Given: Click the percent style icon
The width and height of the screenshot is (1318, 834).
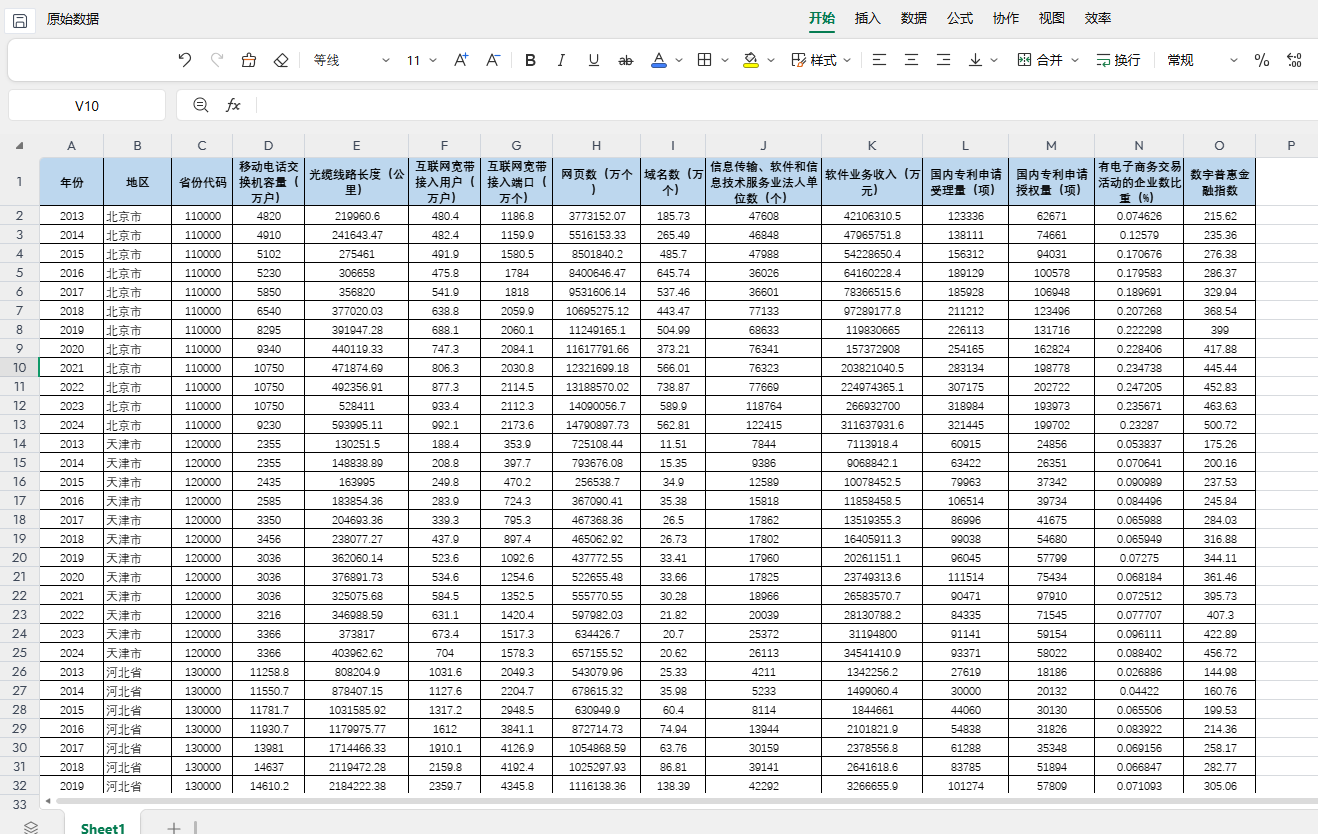Looking at the screenshot, I should [1262, 60].
